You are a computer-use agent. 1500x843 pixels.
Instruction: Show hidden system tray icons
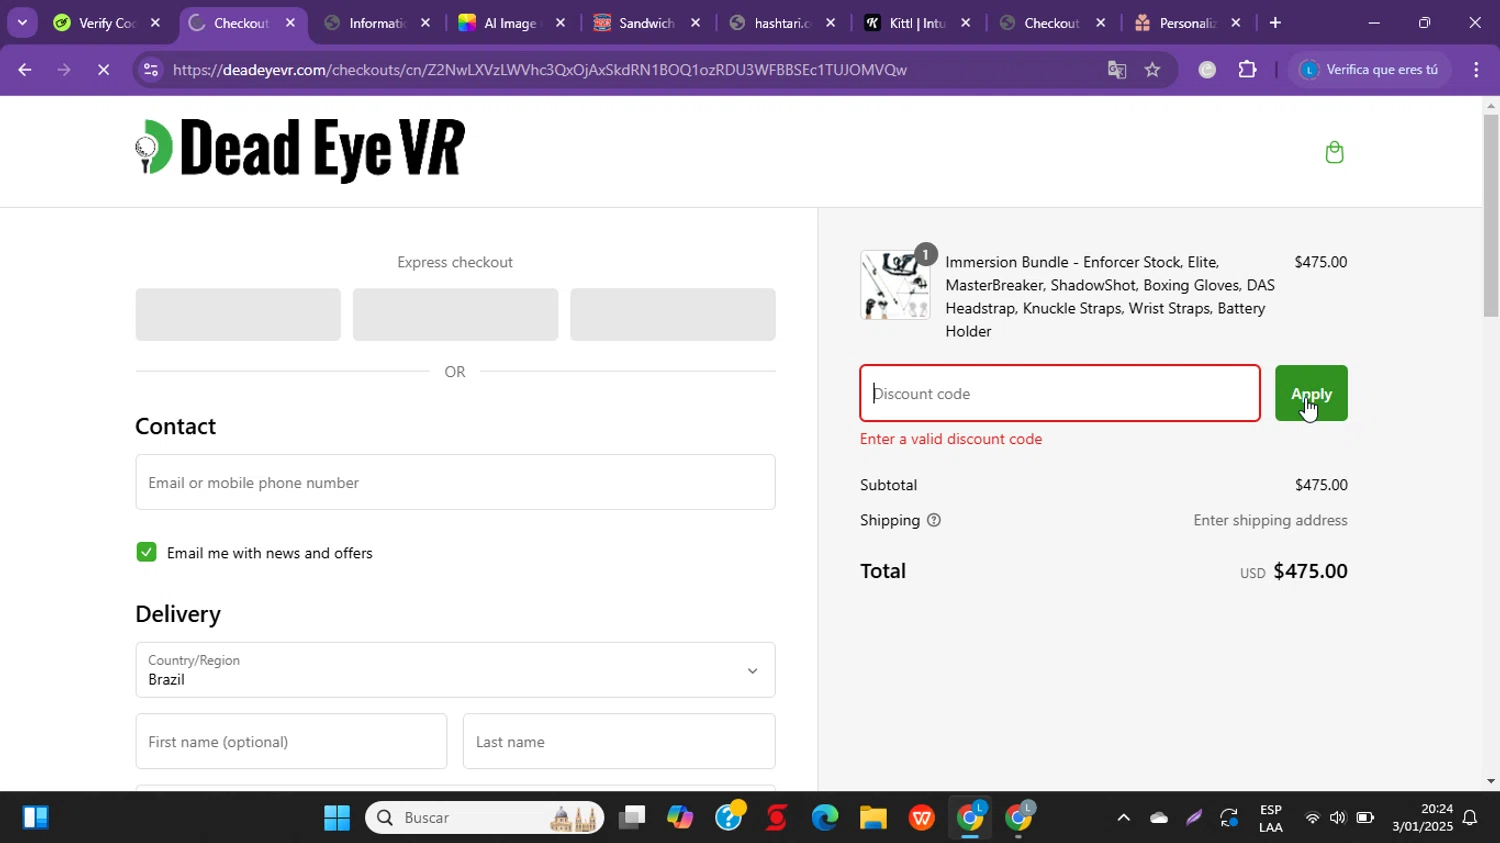click(1123, 818)
